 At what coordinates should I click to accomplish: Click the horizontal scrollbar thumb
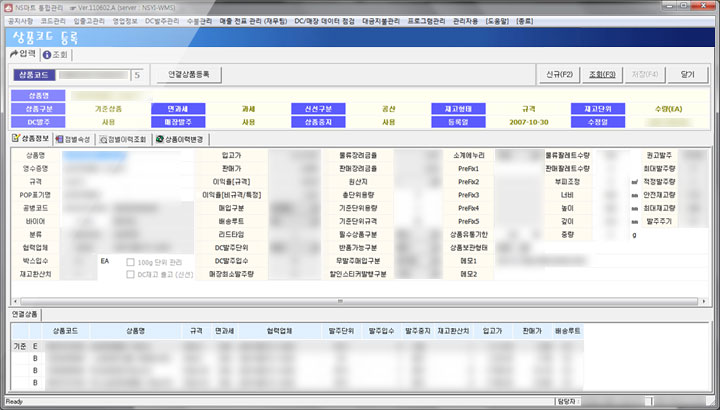[x=359, y=302]
